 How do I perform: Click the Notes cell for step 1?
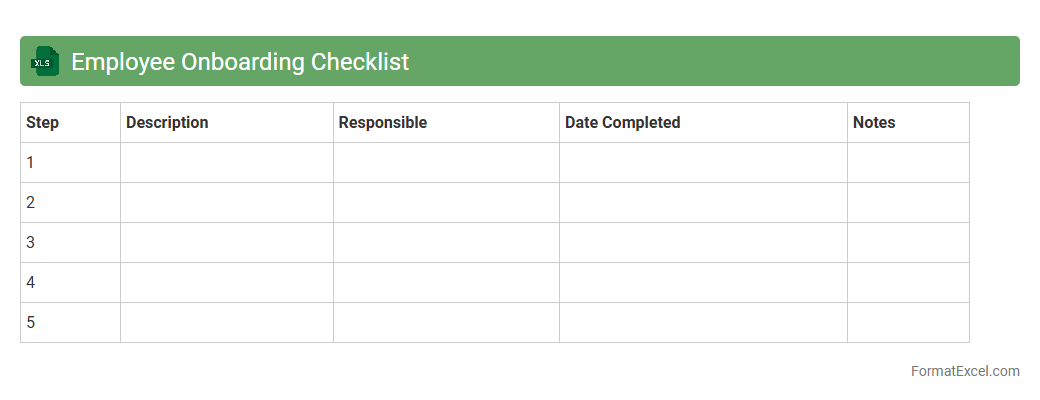(x=908, y=163)
